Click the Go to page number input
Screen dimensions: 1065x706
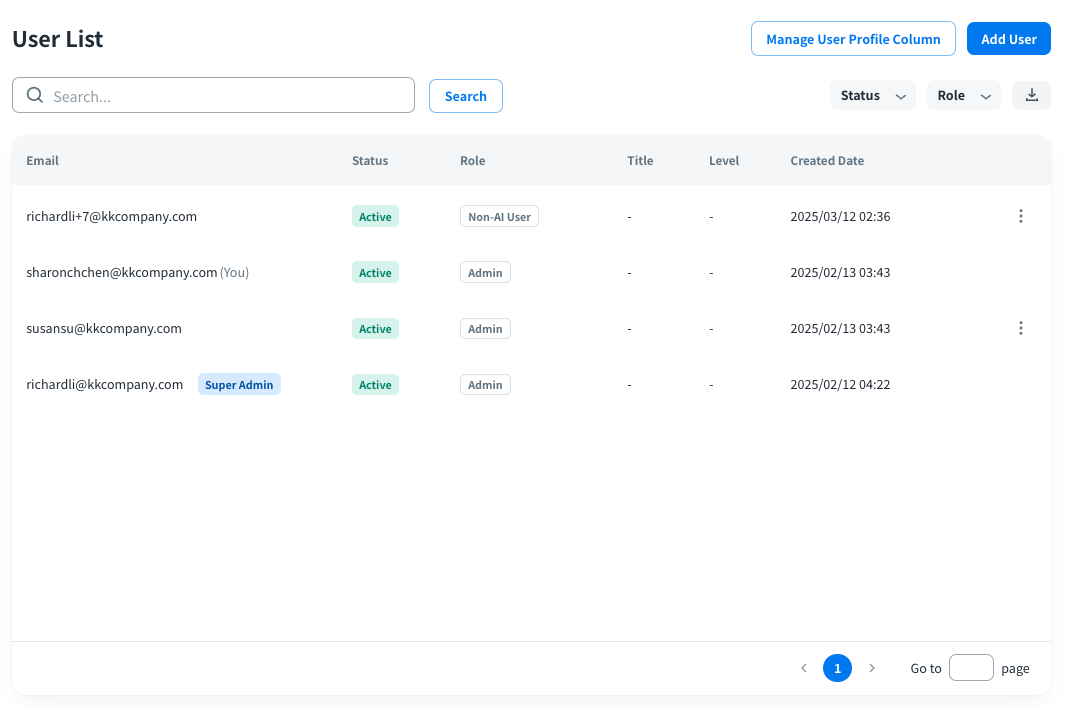coord(971,667)
